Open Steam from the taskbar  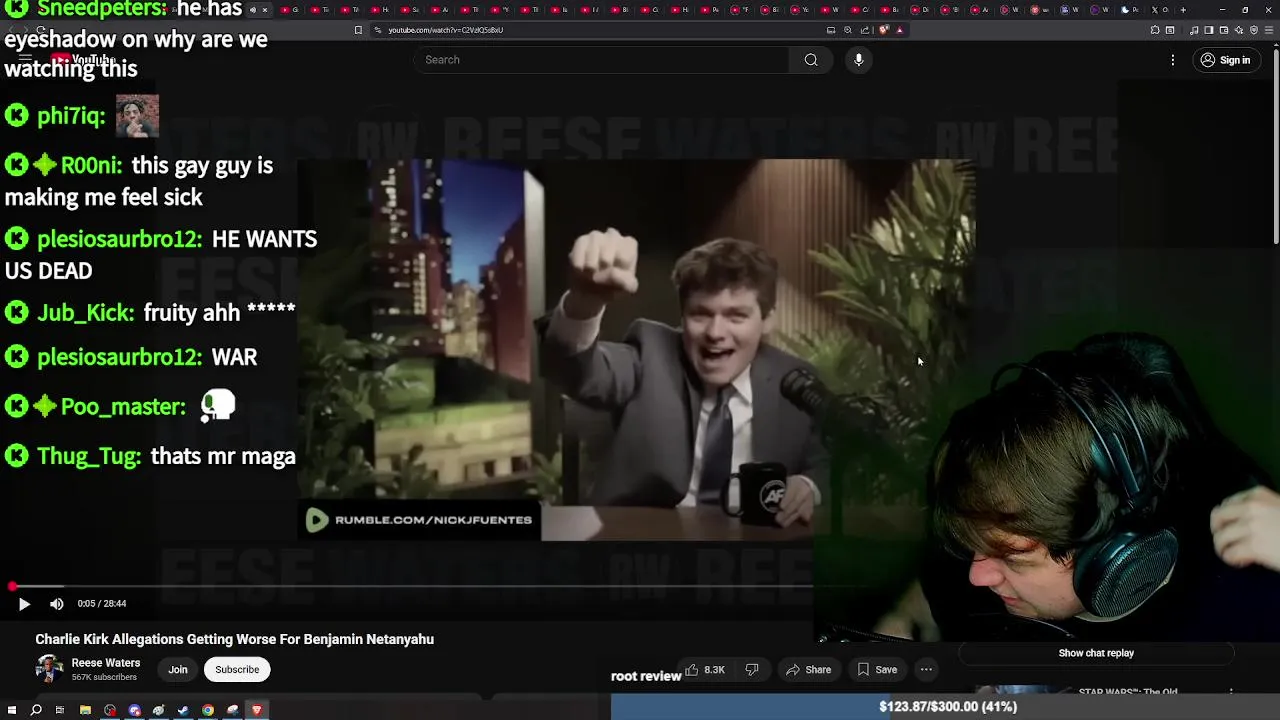pos(183,710)
